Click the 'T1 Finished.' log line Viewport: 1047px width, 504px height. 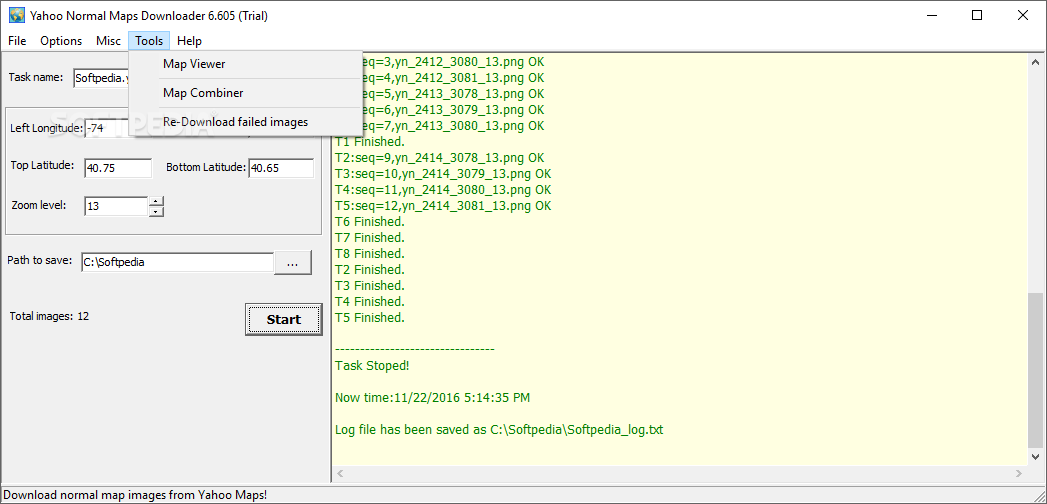(370, 142)
